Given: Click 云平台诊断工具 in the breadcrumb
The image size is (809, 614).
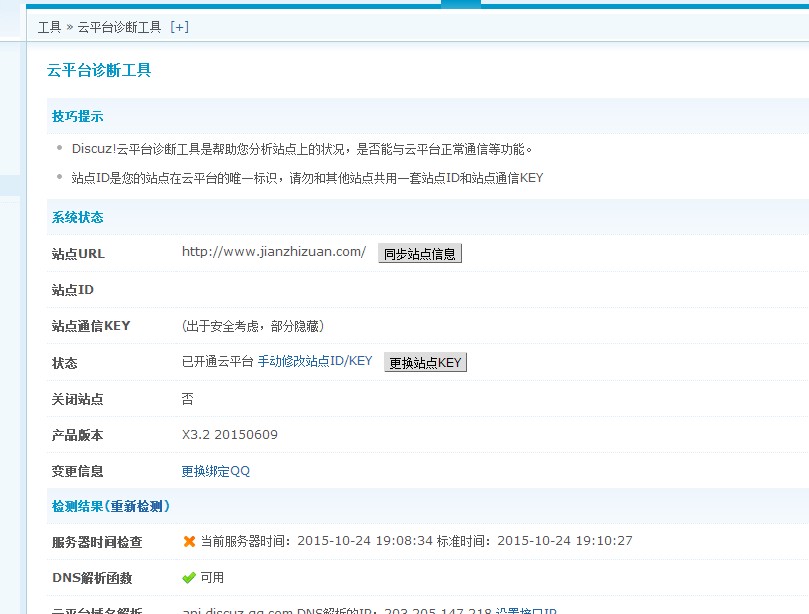Looking at the screenshot, I should click(119, 27).
